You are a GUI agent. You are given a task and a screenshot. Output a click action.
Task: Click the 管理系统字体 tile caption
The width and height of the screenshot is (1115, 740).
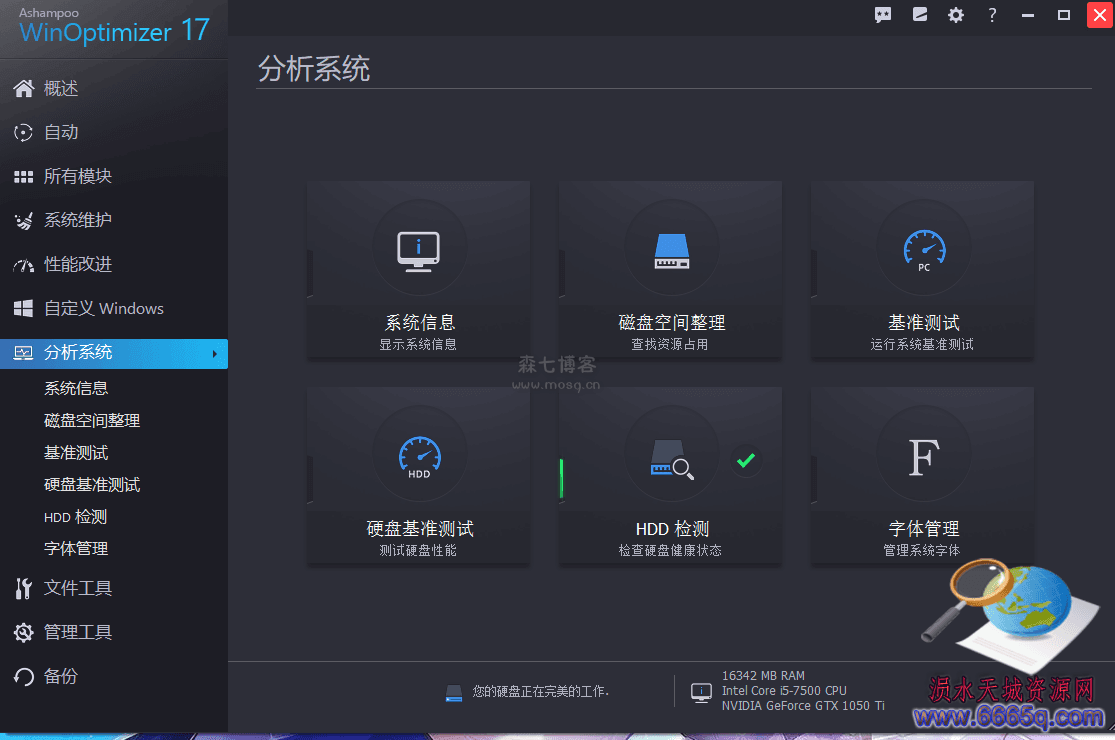[x=922, y=550]
